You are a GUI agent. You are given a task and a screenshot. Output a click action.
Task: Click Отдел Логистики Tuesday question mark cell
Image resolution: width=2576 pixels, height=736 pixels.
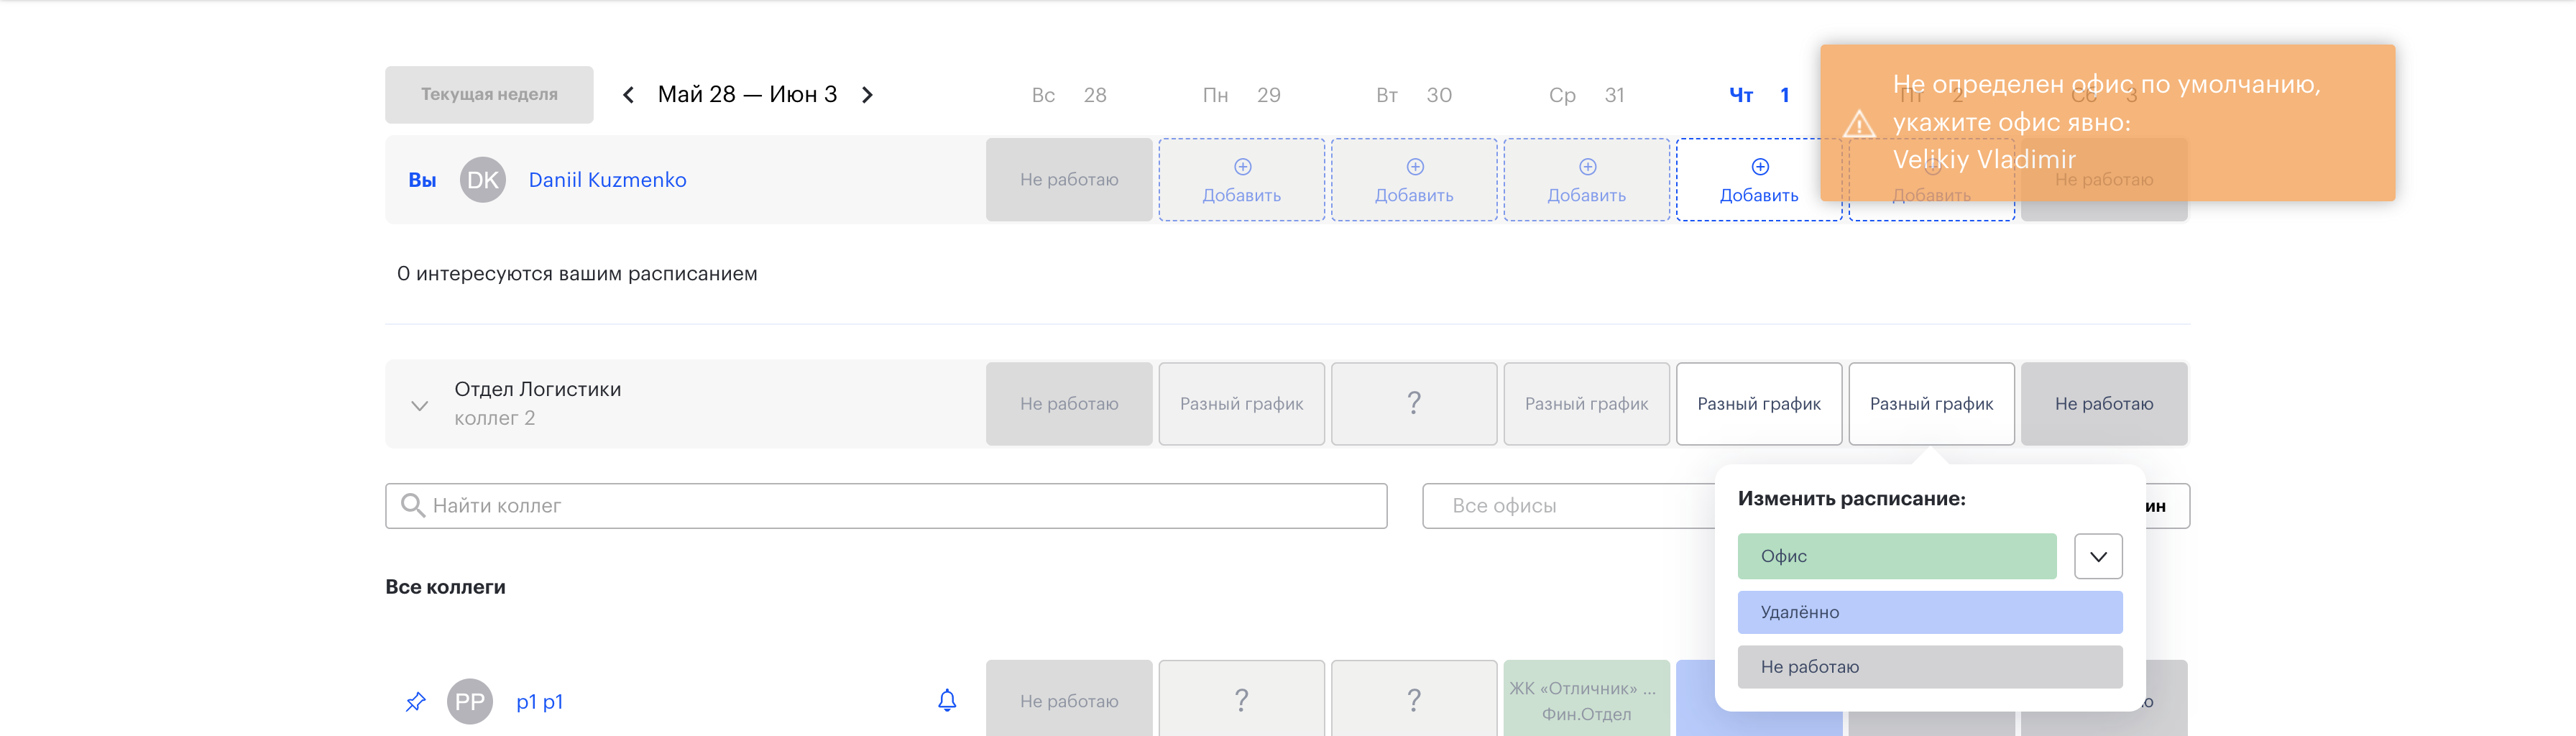coord(1414,404)
